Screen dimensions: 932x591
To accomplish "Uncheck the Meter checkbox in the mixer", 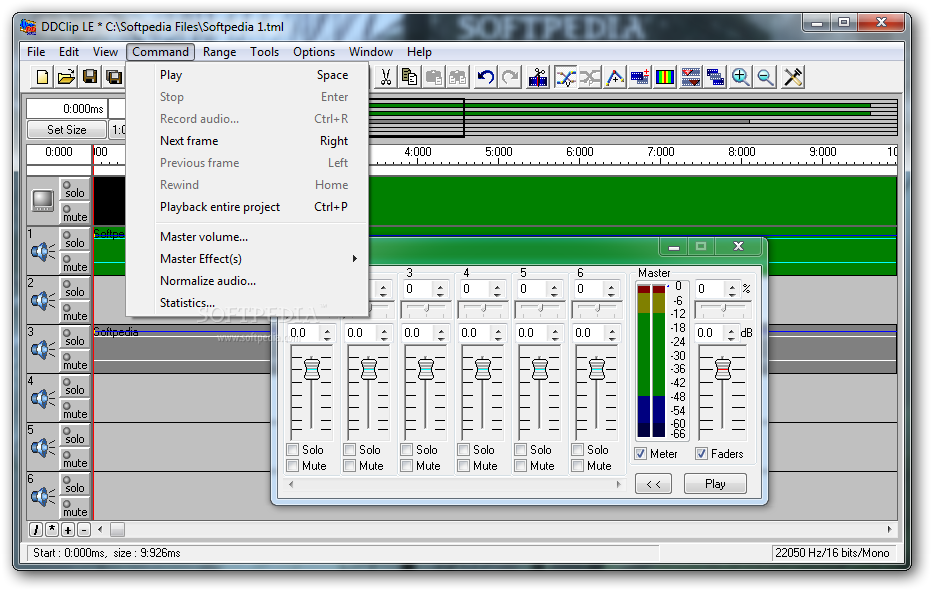I will [x=640, y=454].
